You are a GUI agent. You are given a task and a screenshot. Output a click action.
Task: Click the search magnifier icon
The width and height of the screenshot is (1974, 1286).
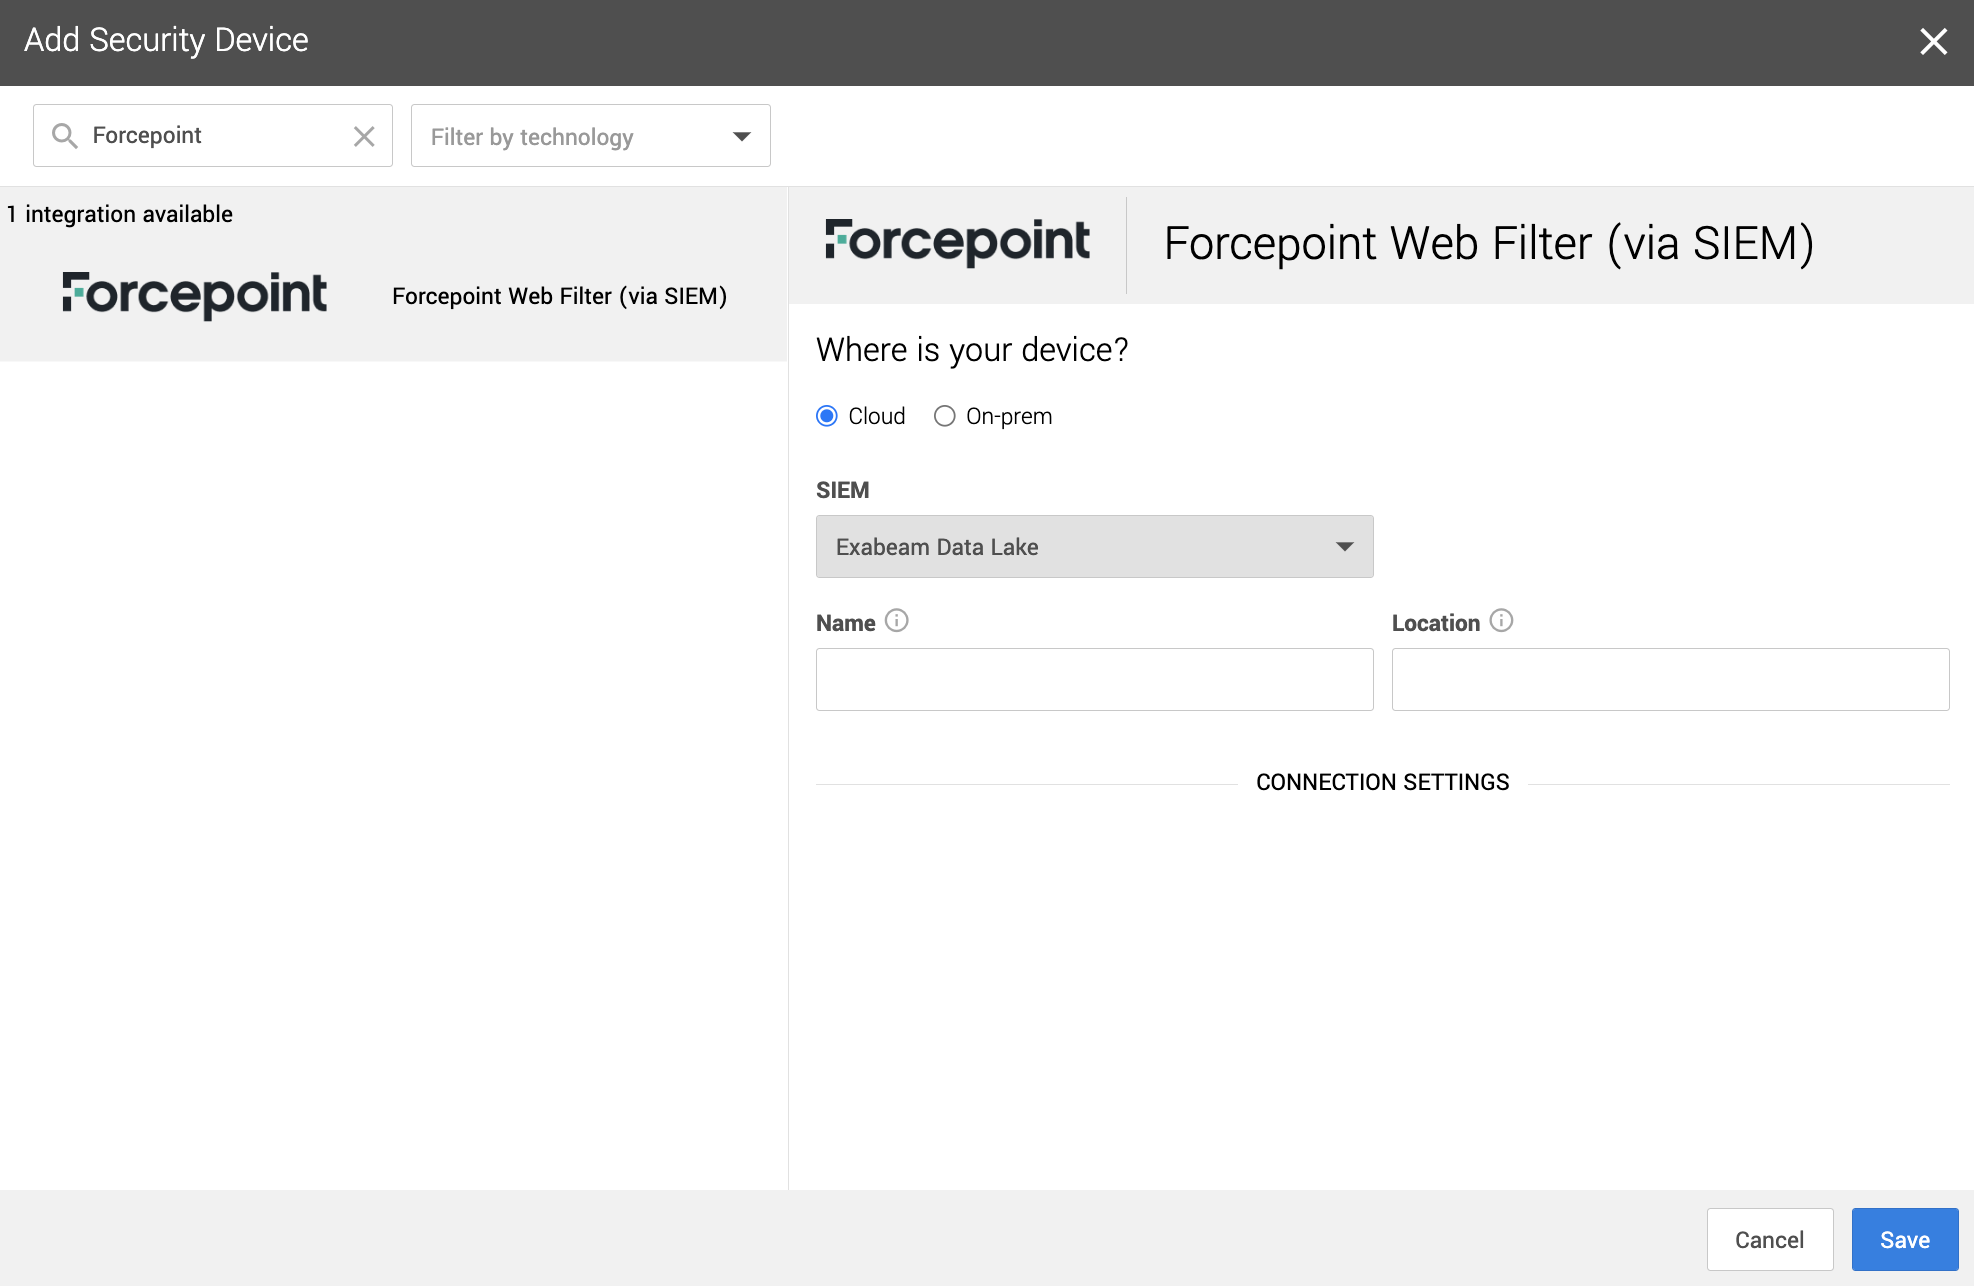click(x=65, y=136)
